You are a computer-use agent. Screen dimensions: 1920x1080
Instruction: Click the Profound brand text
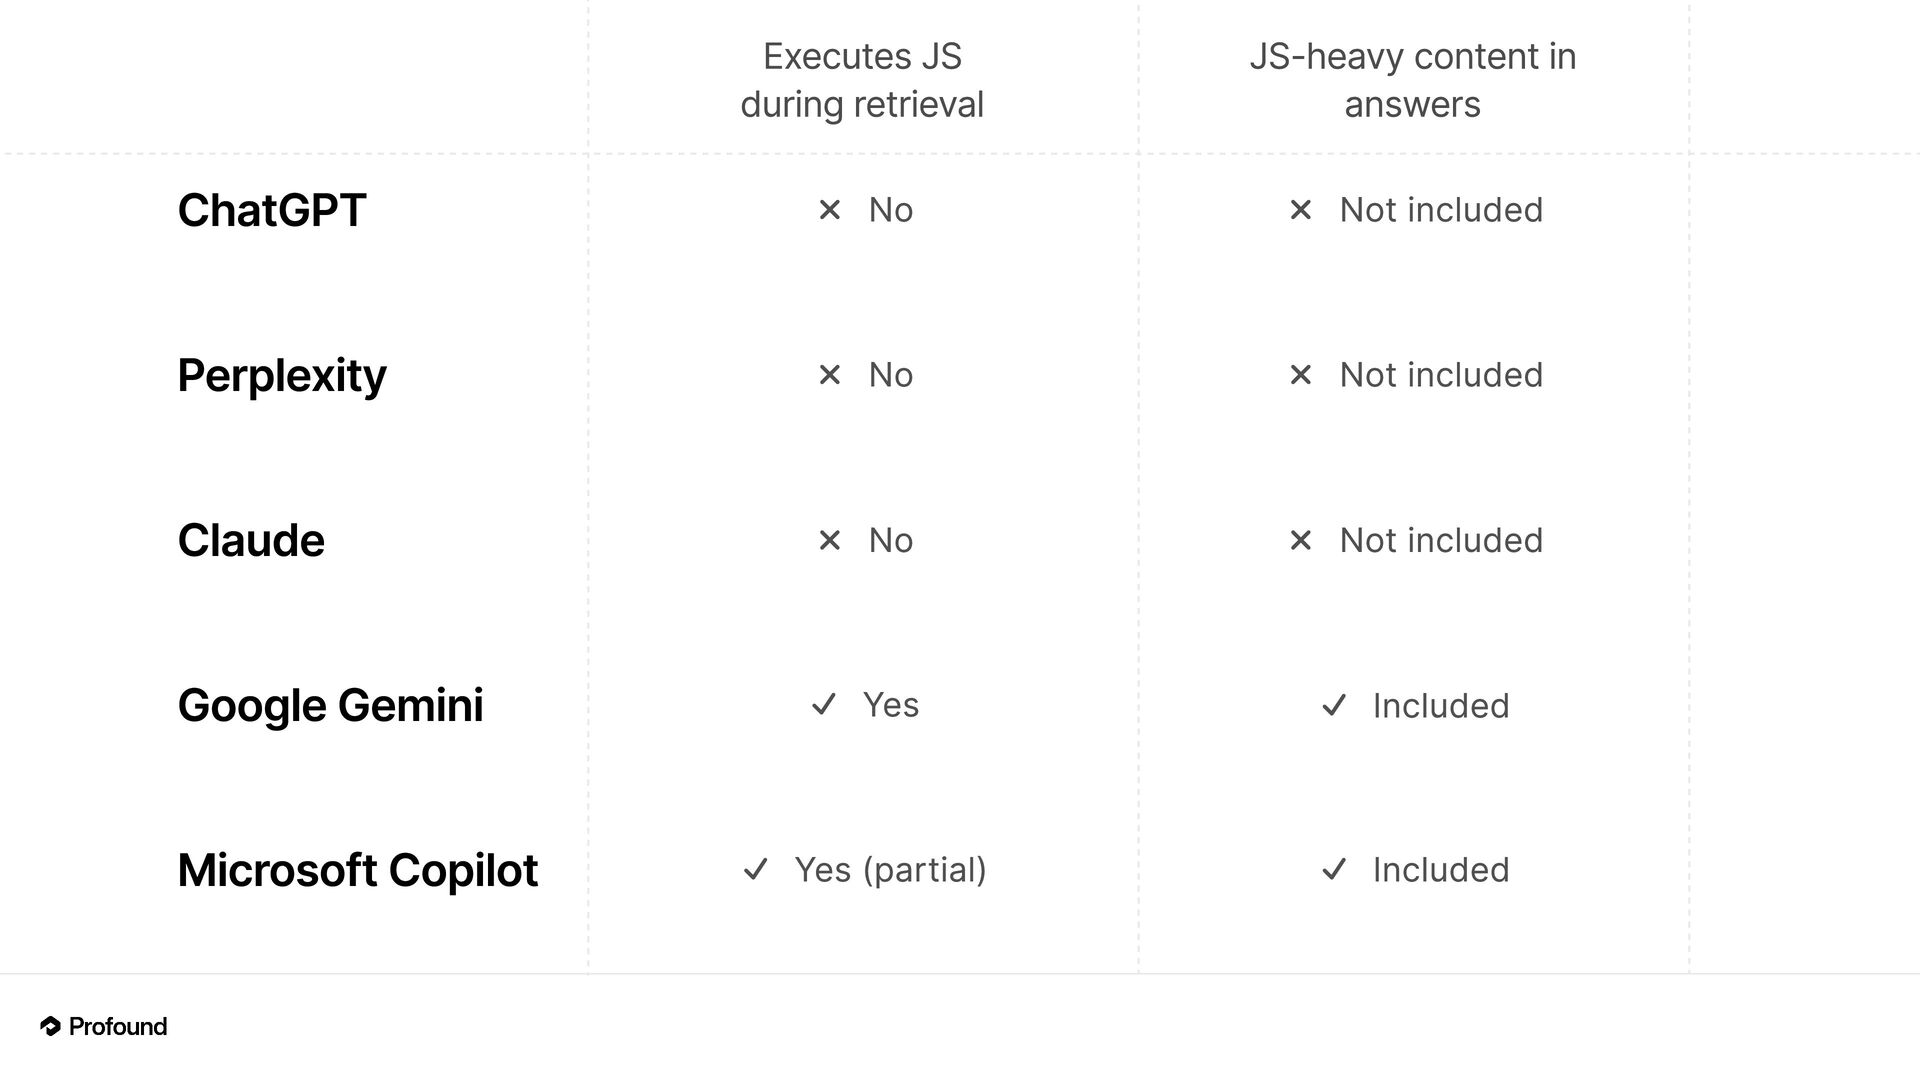coord(117,1026)
